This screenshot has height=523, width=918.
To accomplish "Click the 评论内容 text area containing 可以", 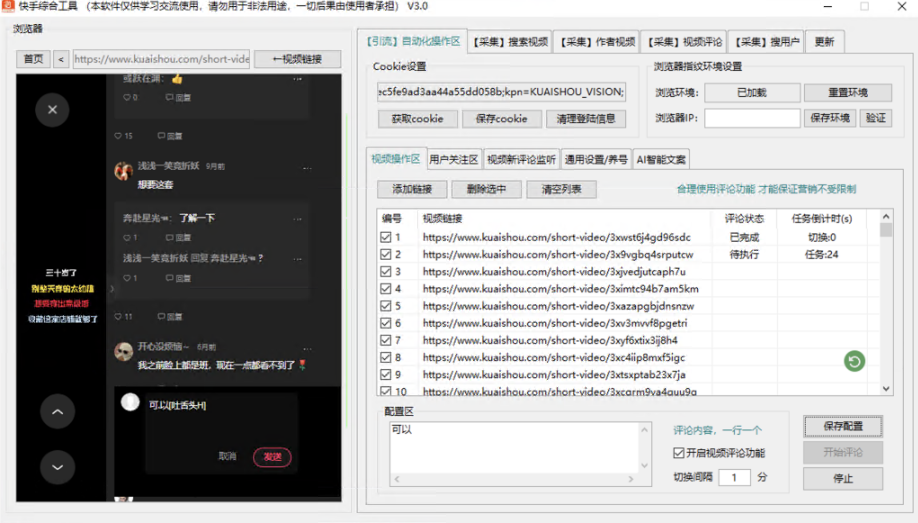I will [515, 448].
